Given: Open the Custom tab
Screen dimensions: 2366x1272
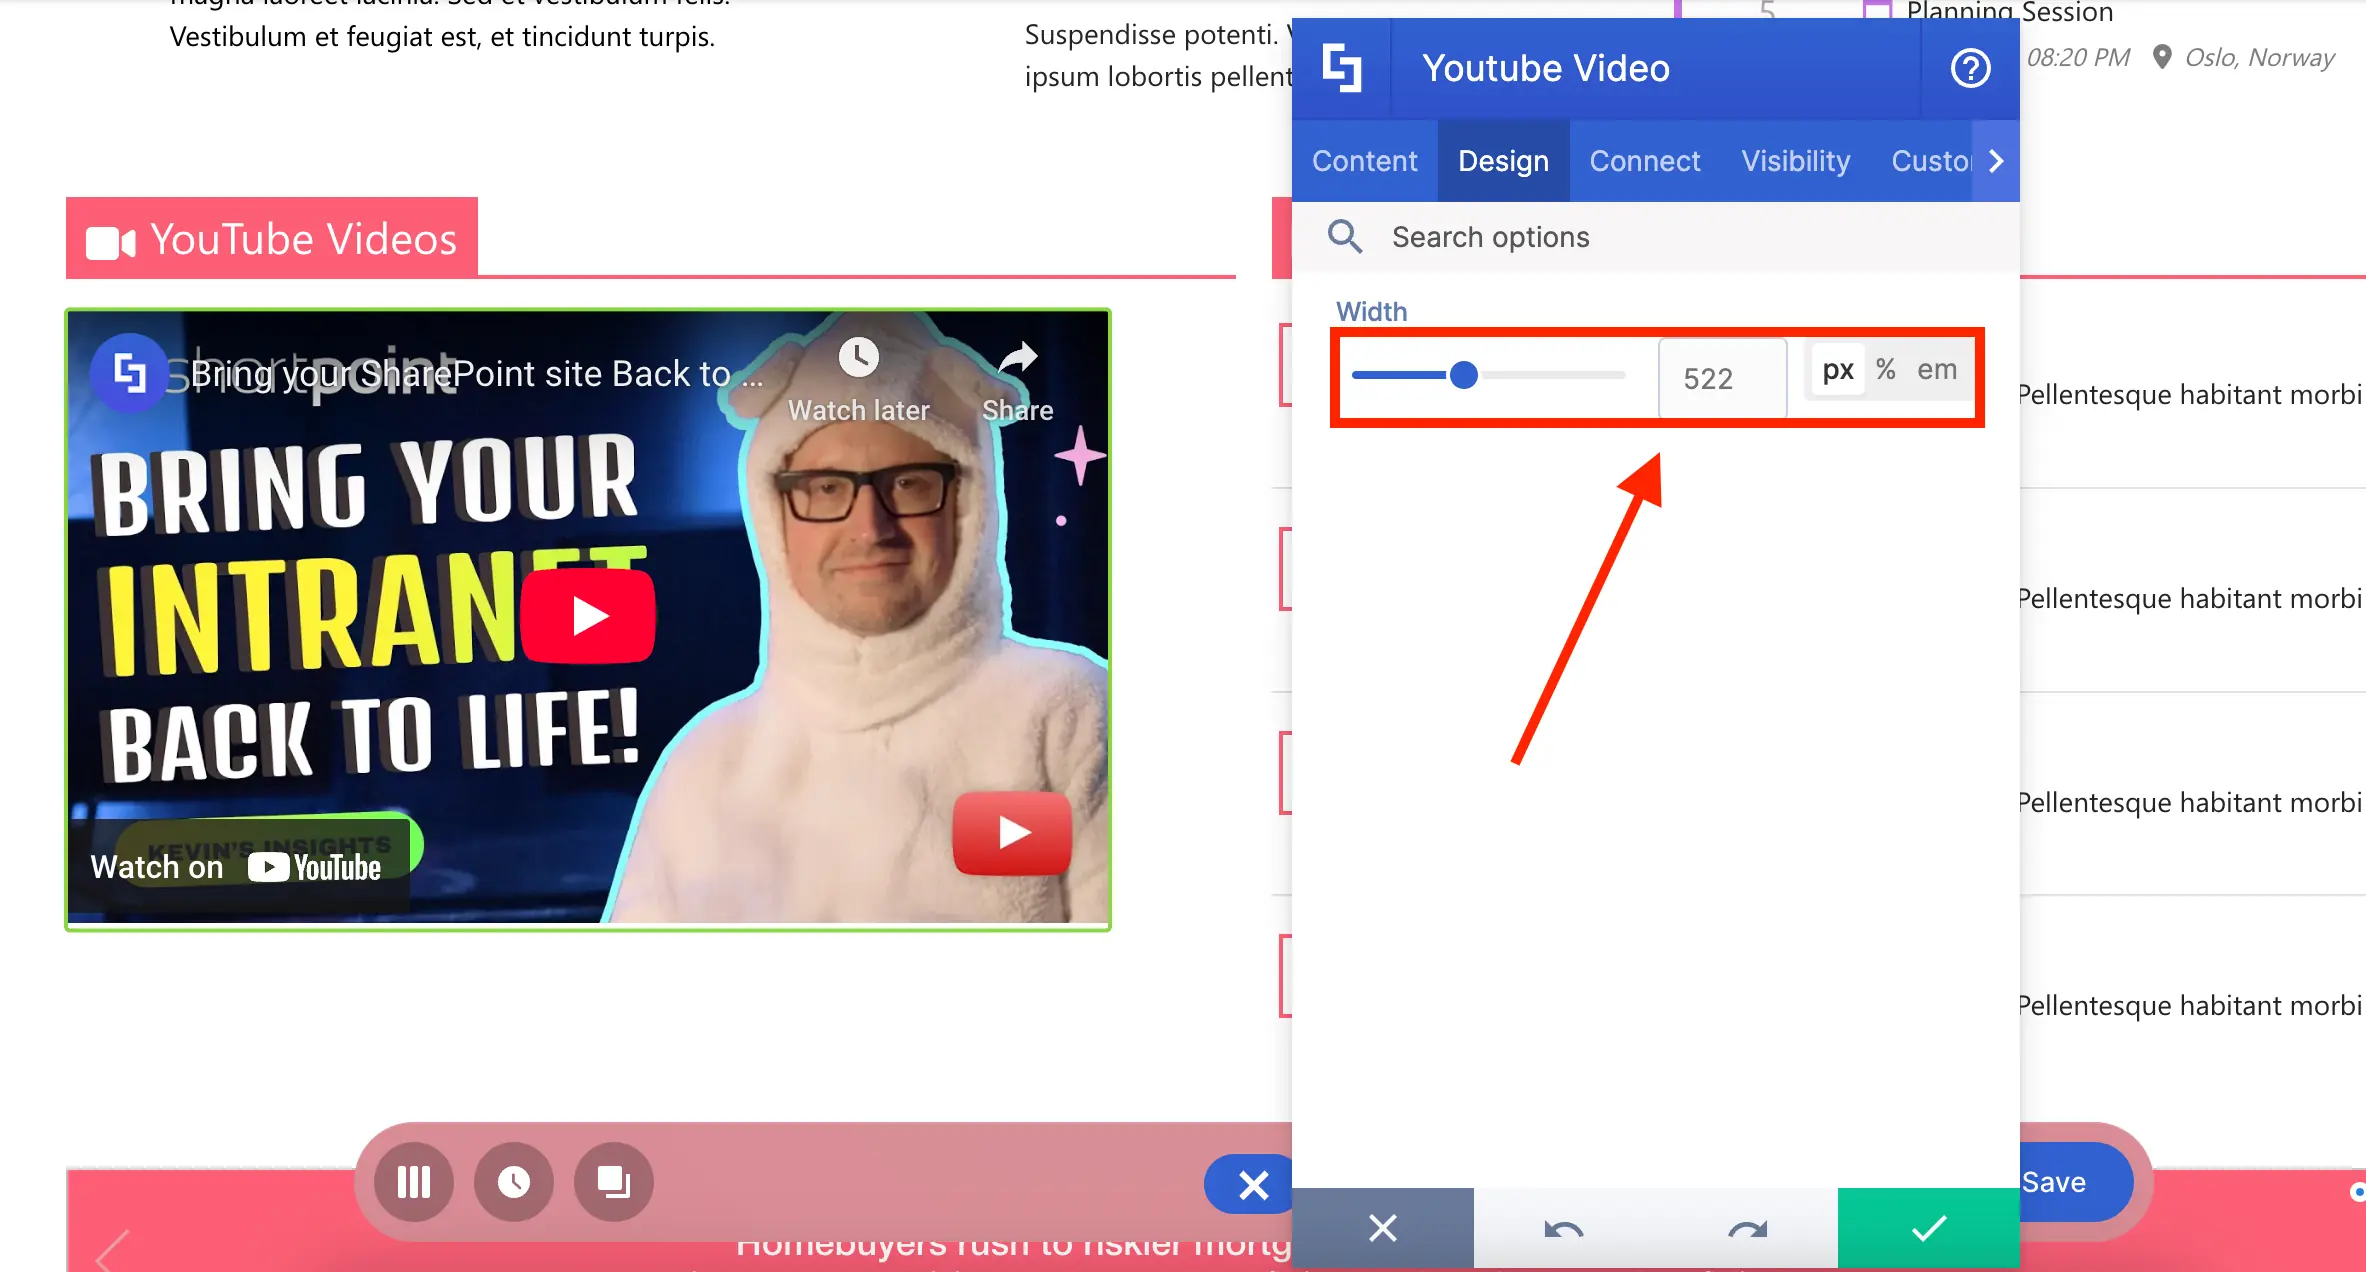Looking at the screenshot, I should (1930, 161).
